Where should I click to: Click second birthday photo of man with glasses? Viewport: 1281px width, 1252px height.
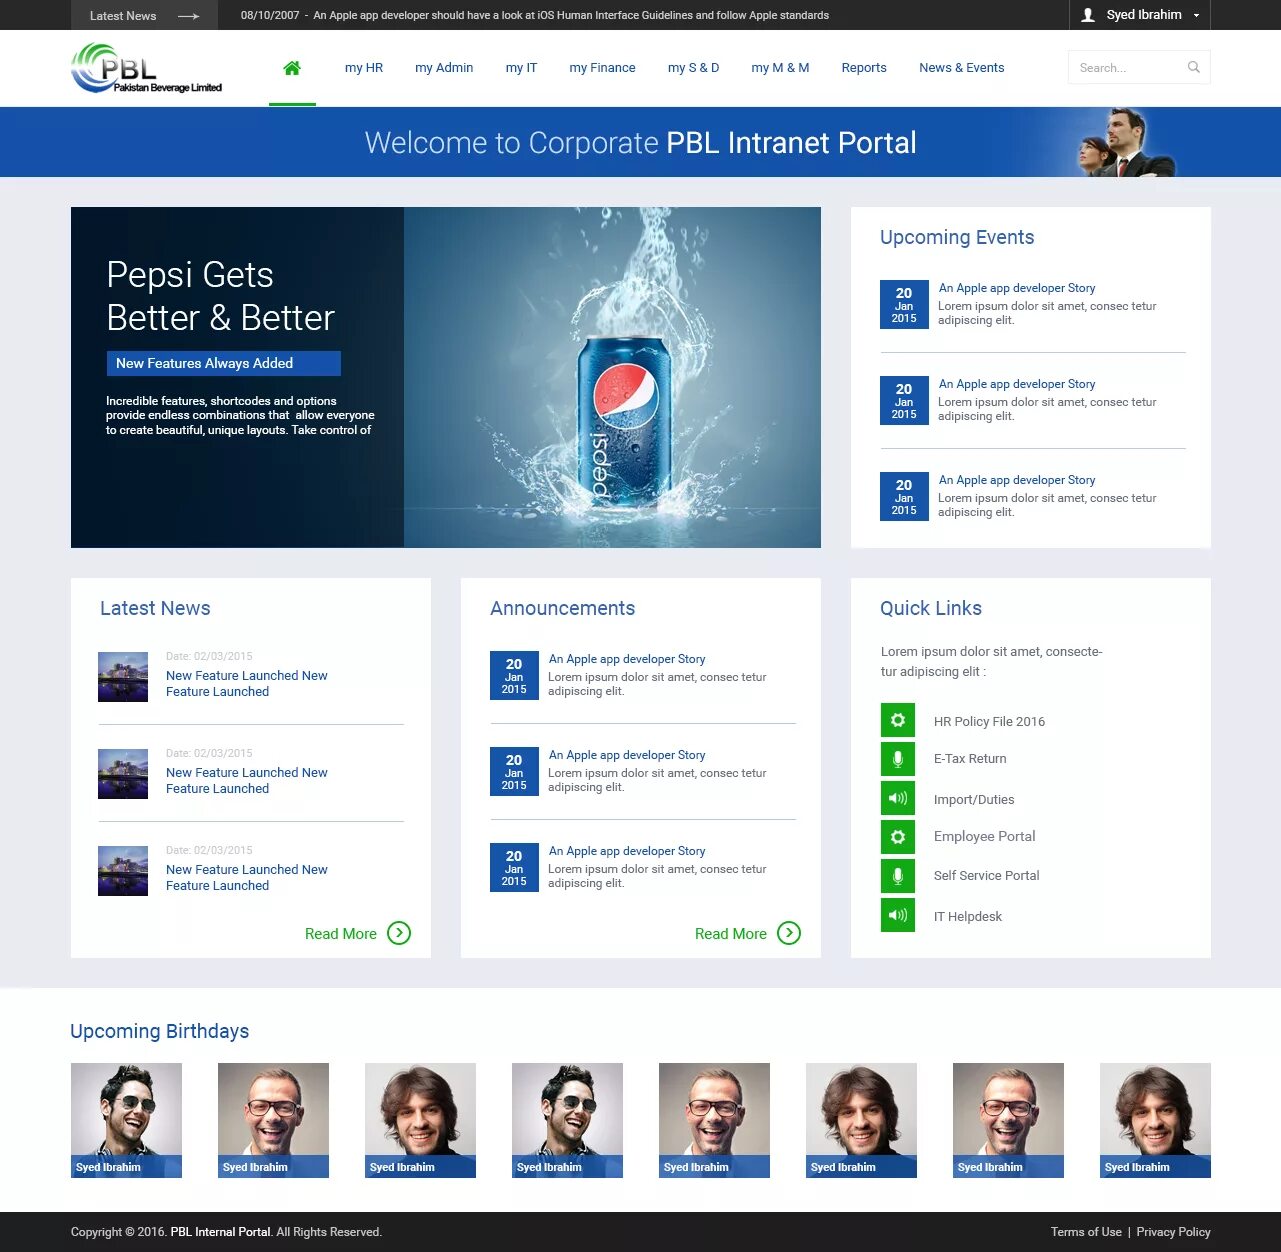click(x=273, y=1120)
